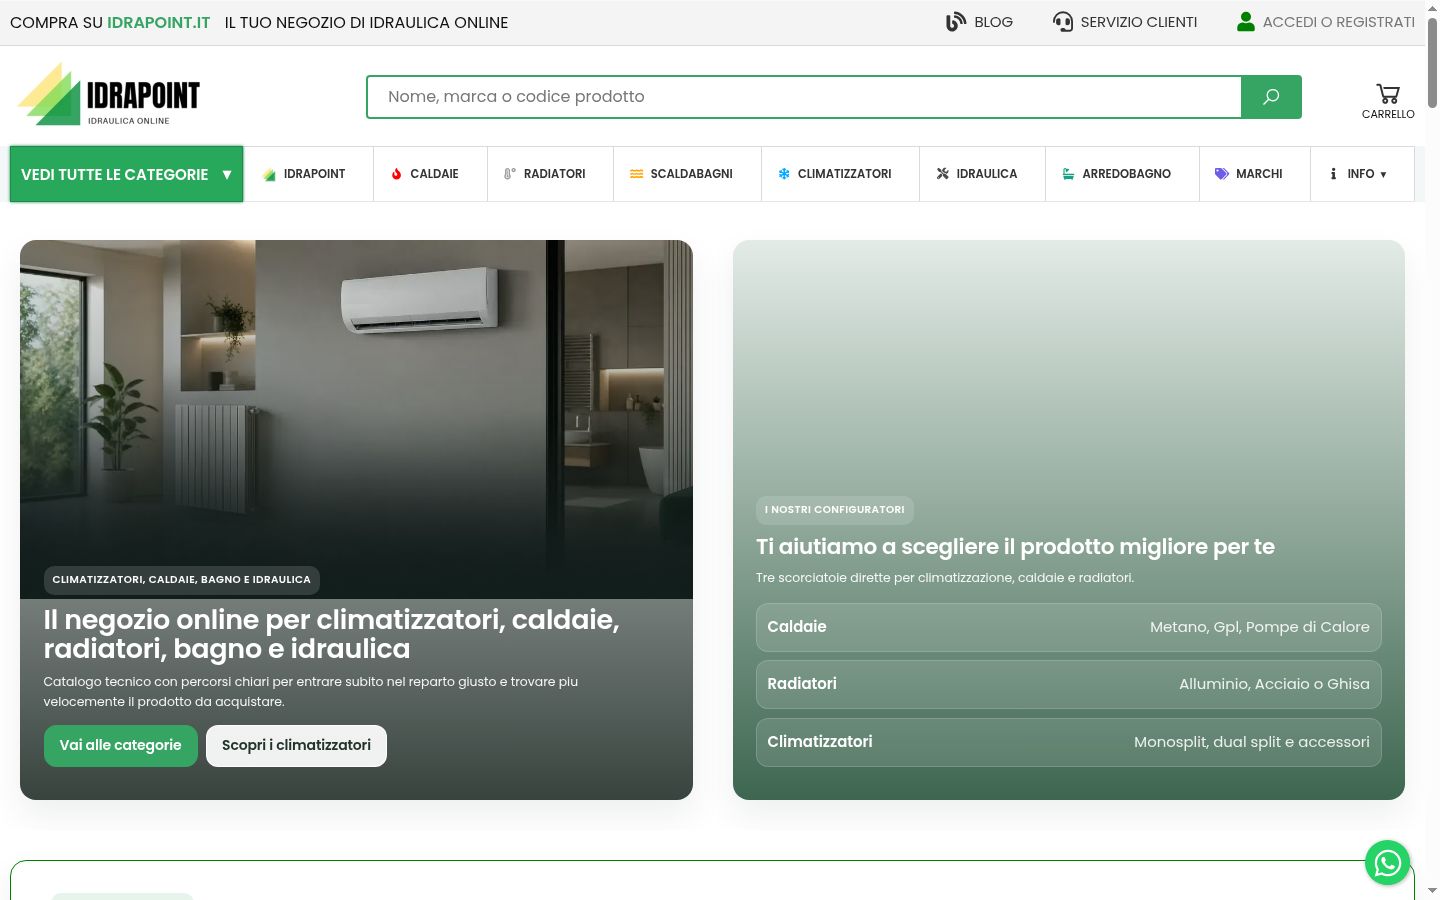
Task: Click the snowflake icon beside Climatizzatori
Action: [784, 174]
